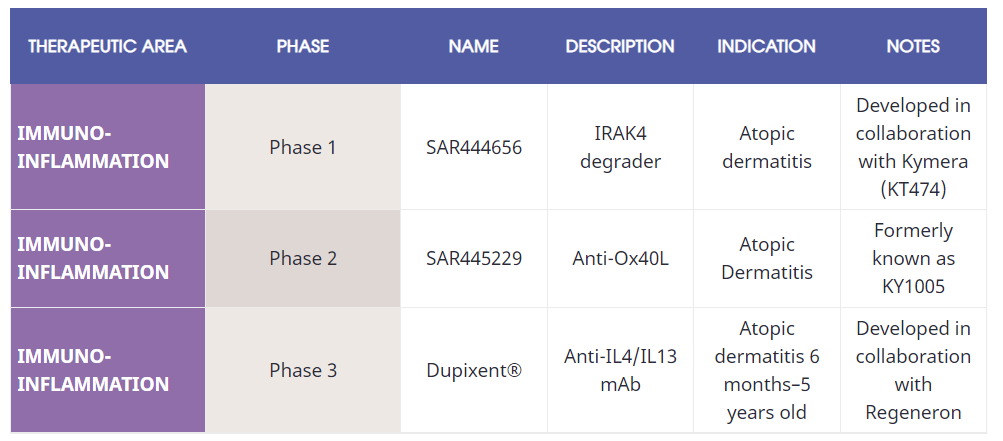Click the Atopic dermatitis 6 months–5 years indication
Image resolution: width=1003 pixels, height=441 pixels.
coord(767,370)
